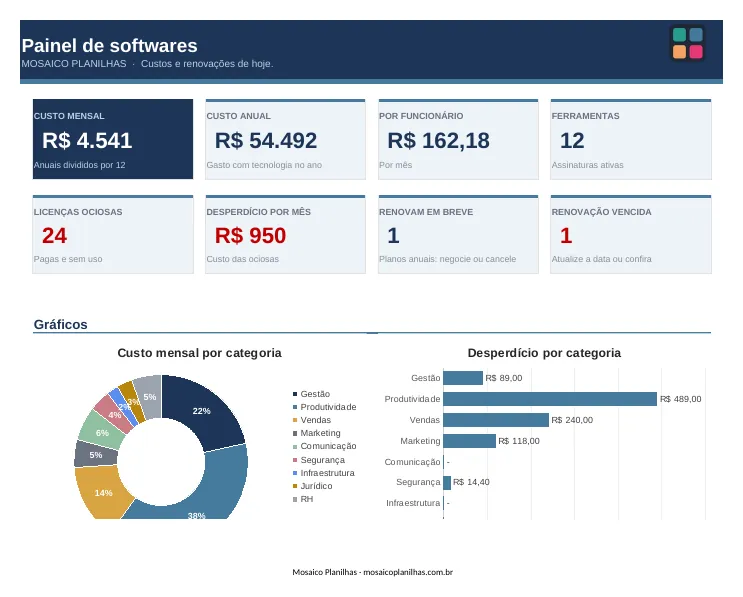Viewport: 743px width, 597px height.
Task: Select the 'R$ 14,40' bar data label
Action: 471,482
